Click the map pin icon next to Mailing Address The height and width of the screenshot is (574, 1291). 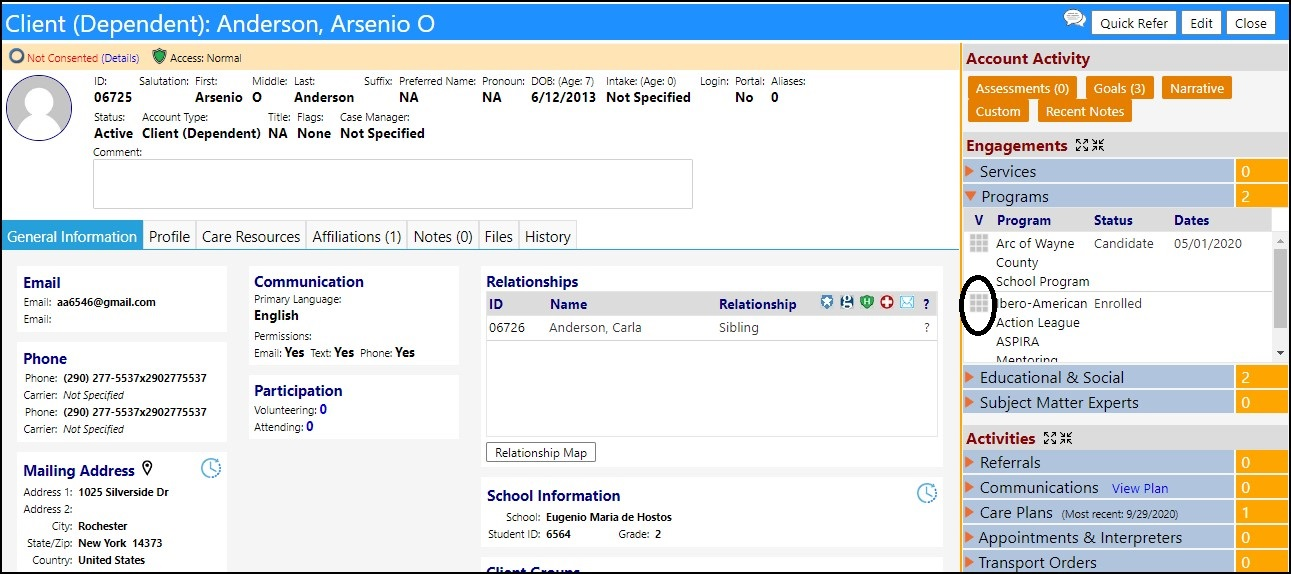[147, 468]
